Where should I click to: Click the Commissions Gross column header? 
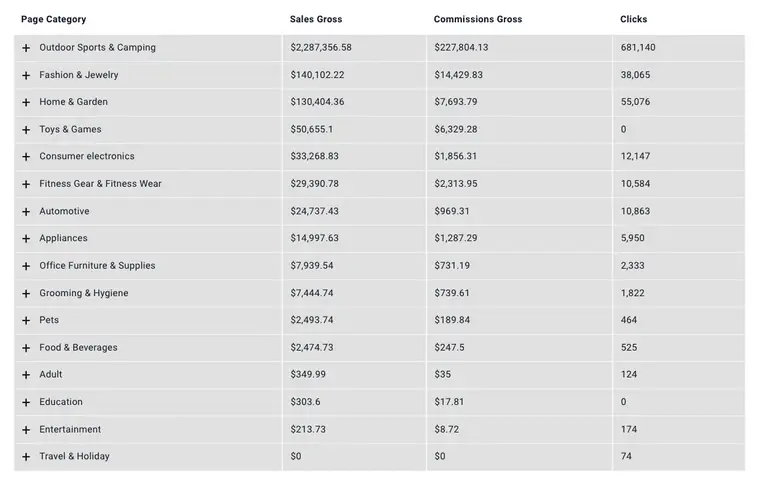[x=478, y=20]
